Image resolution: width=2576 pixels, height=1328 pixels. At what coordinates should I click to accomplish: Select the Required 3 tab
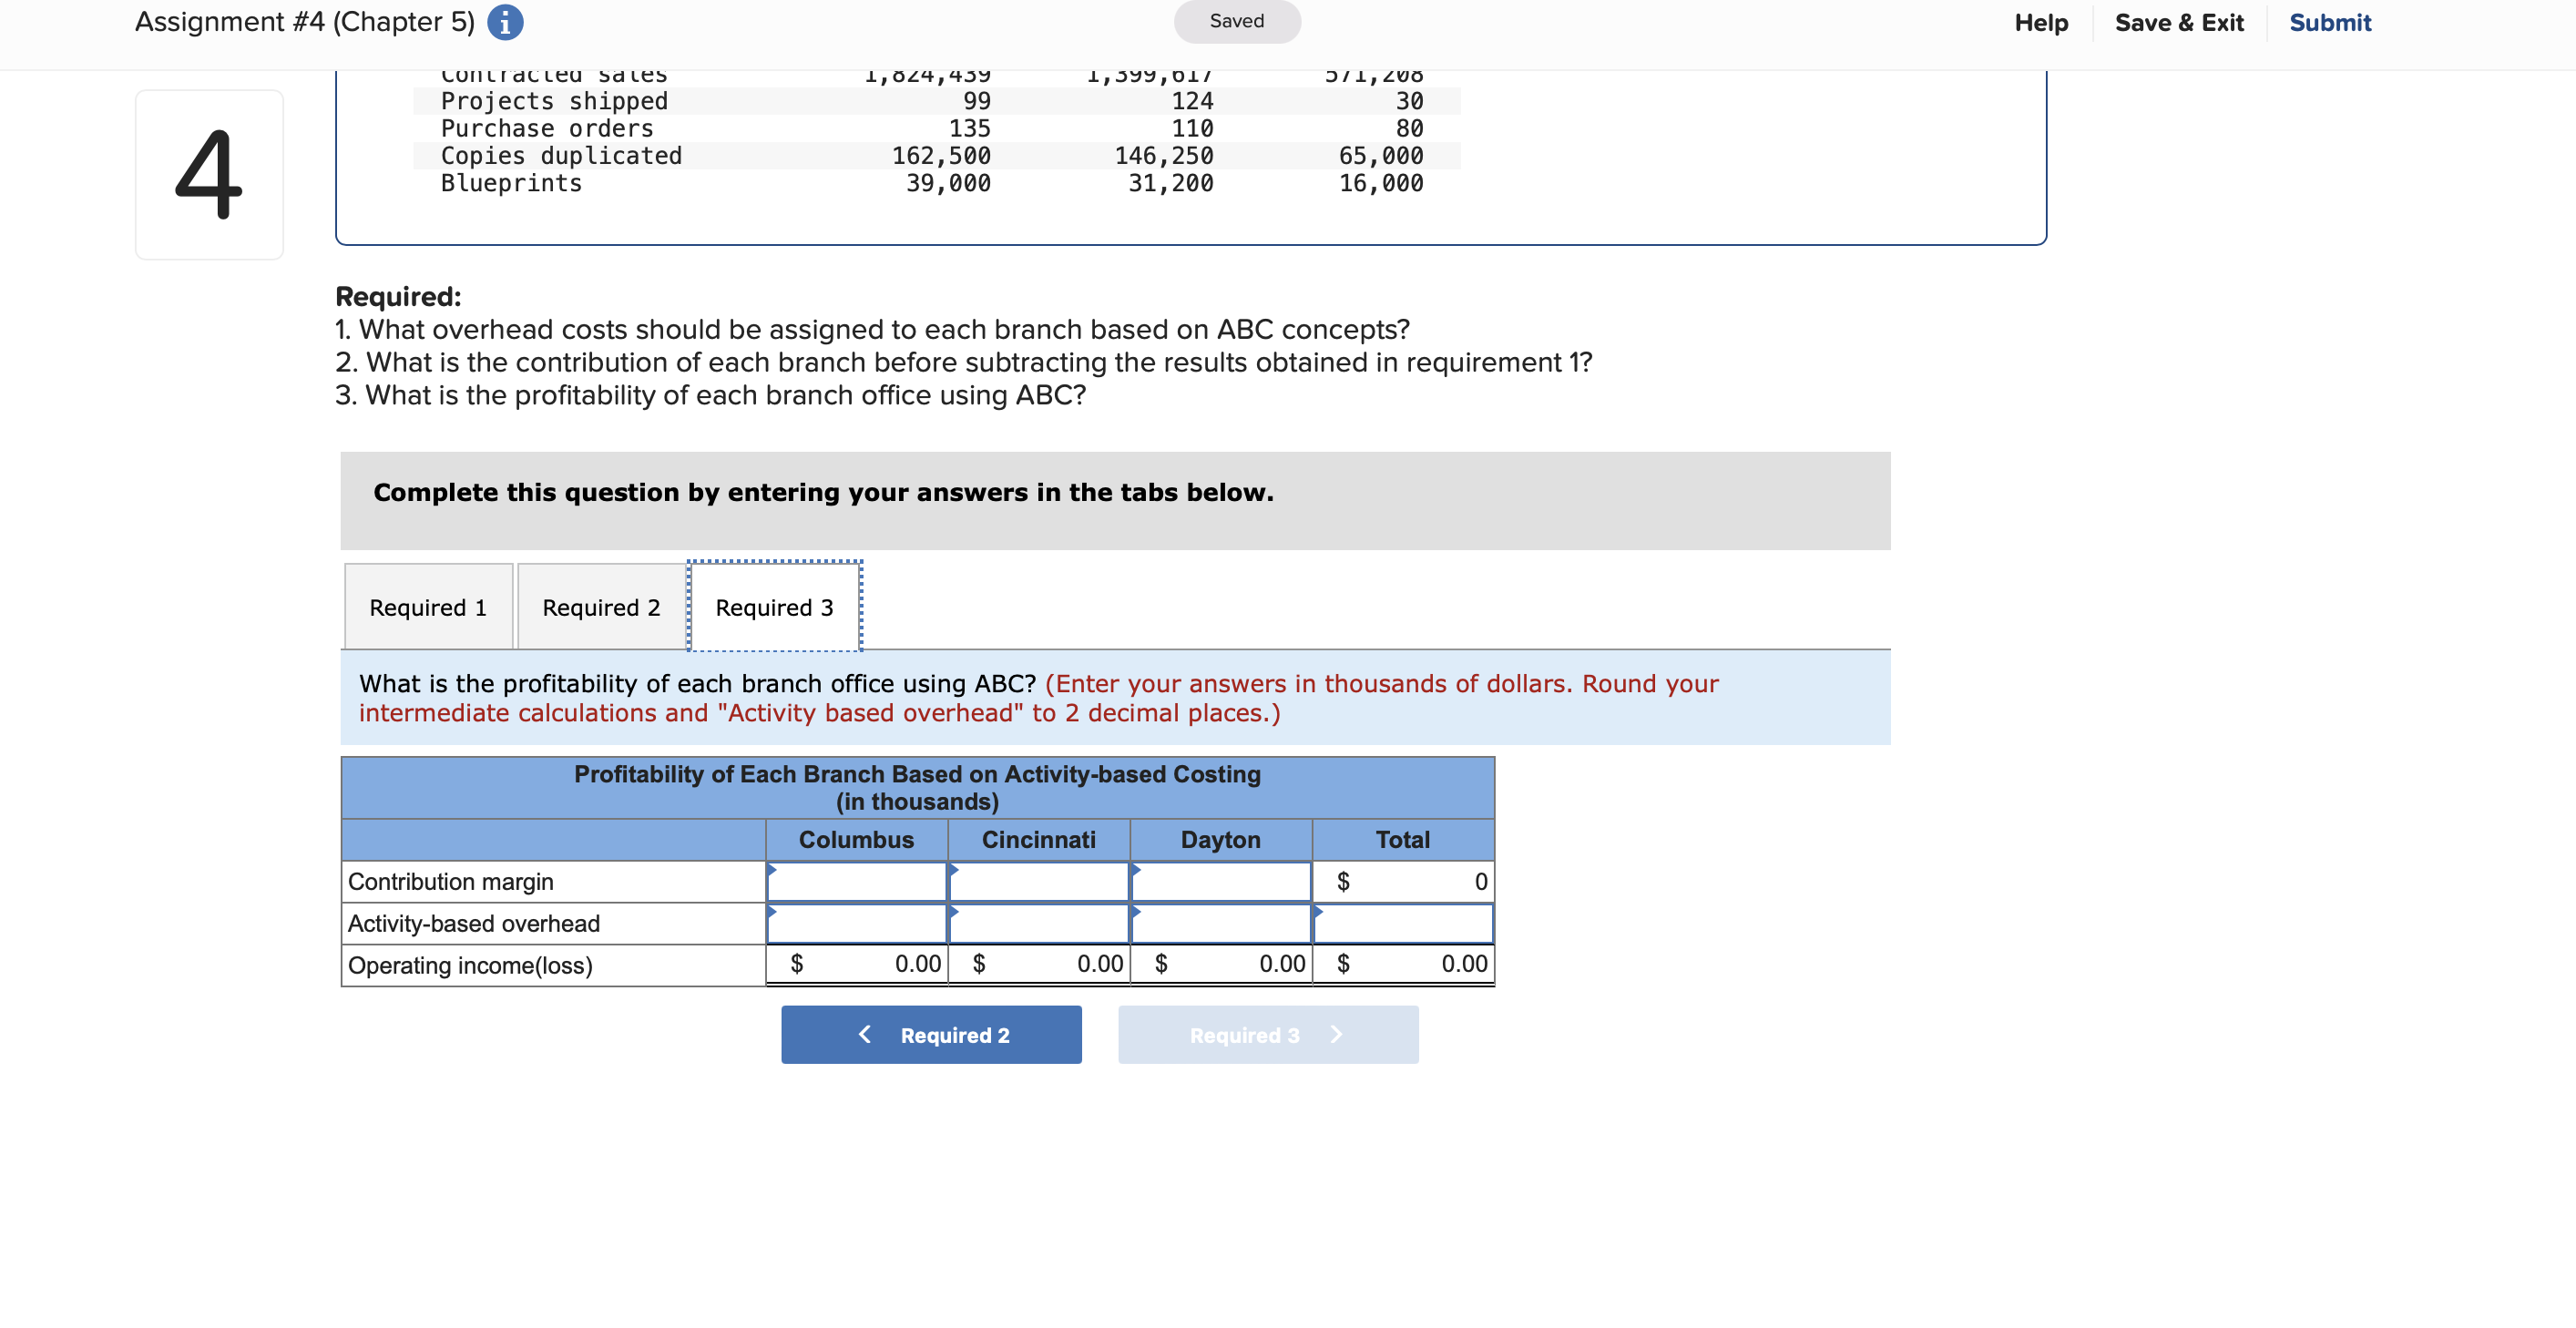click(773, 606)
